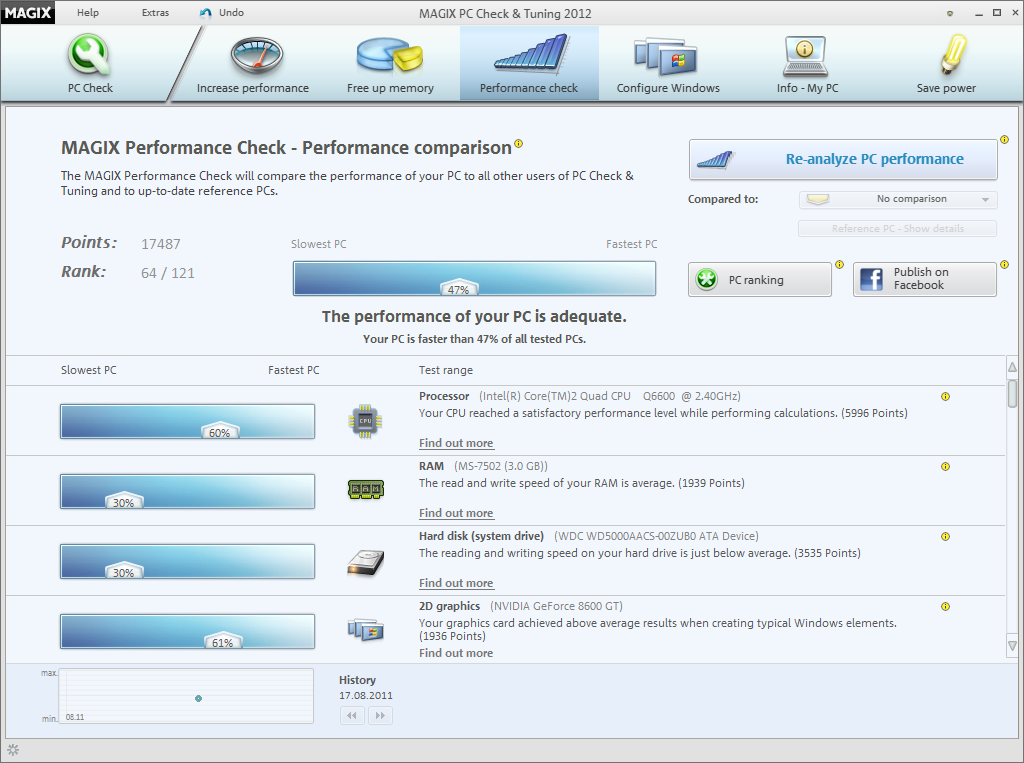Viewport: 1024px width, 763px height.
Task: Open the Help menu
Action: (88, 12)
